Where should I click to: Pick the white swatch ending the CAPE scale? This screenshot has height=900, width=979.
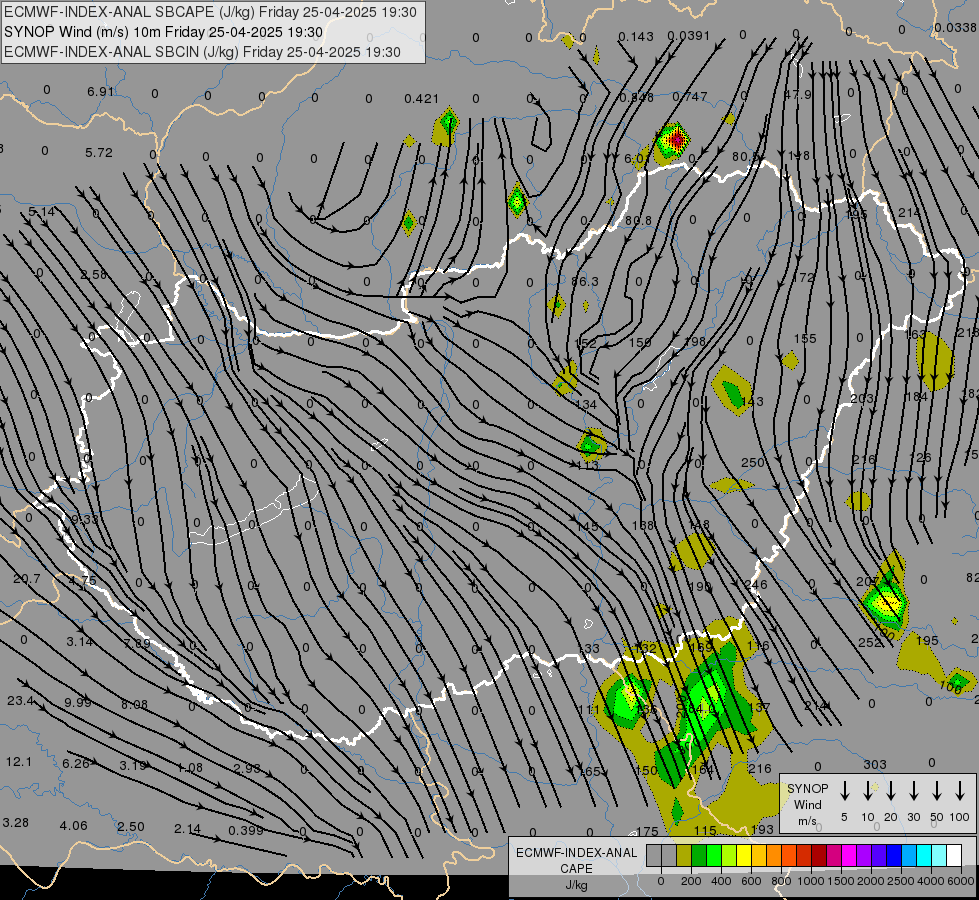point(953,855)
